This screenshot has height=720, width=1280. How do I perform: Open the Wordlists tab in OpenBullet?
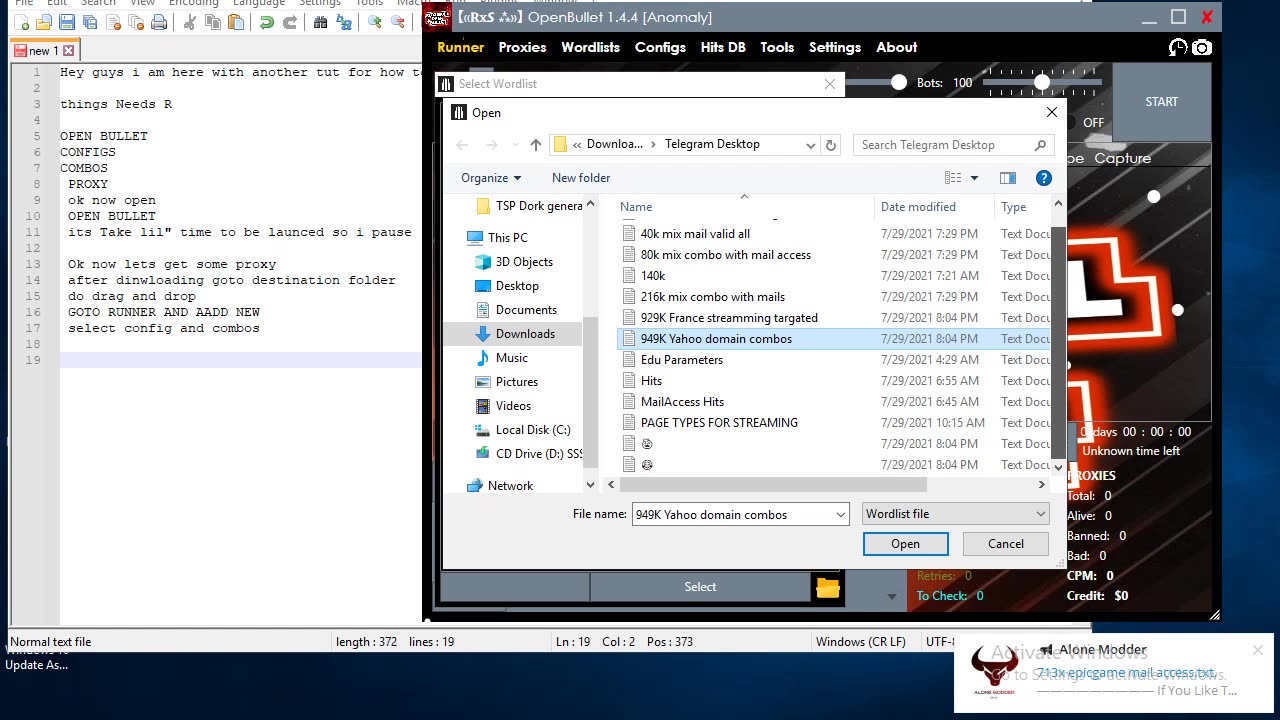591,47
